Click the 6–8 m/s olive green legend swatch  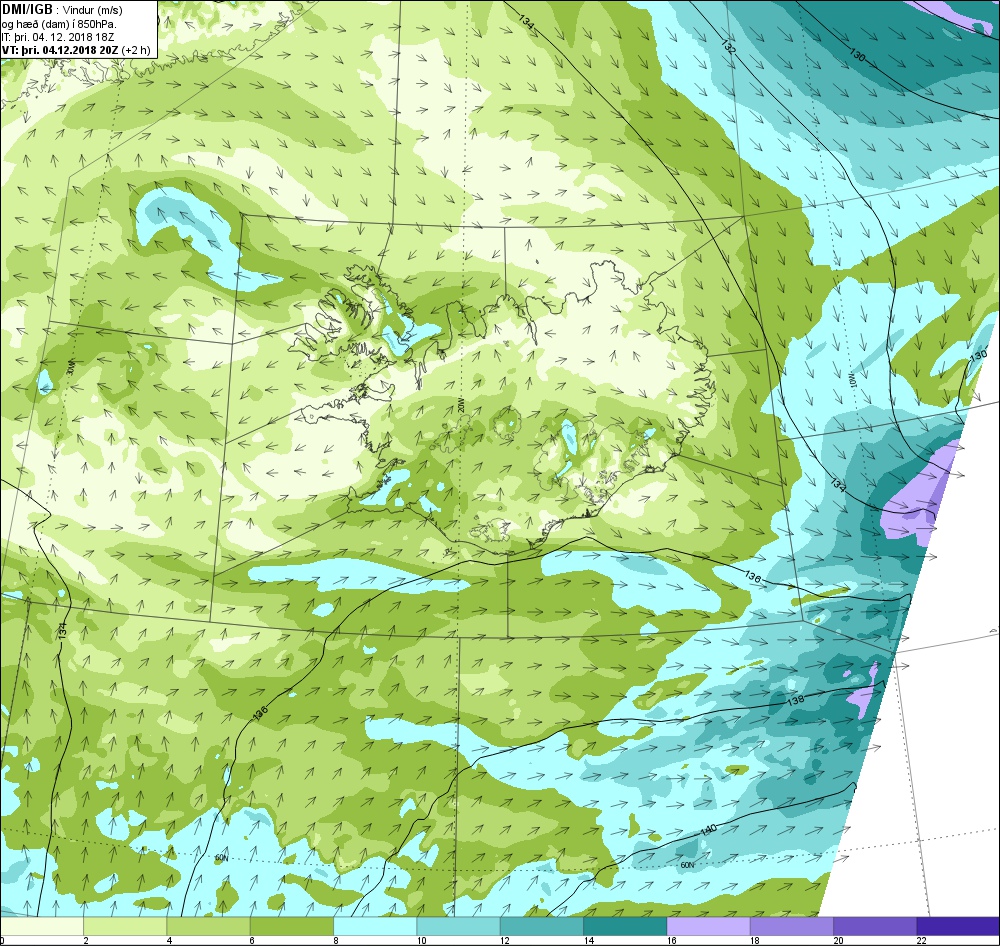(x=291, y=926)
